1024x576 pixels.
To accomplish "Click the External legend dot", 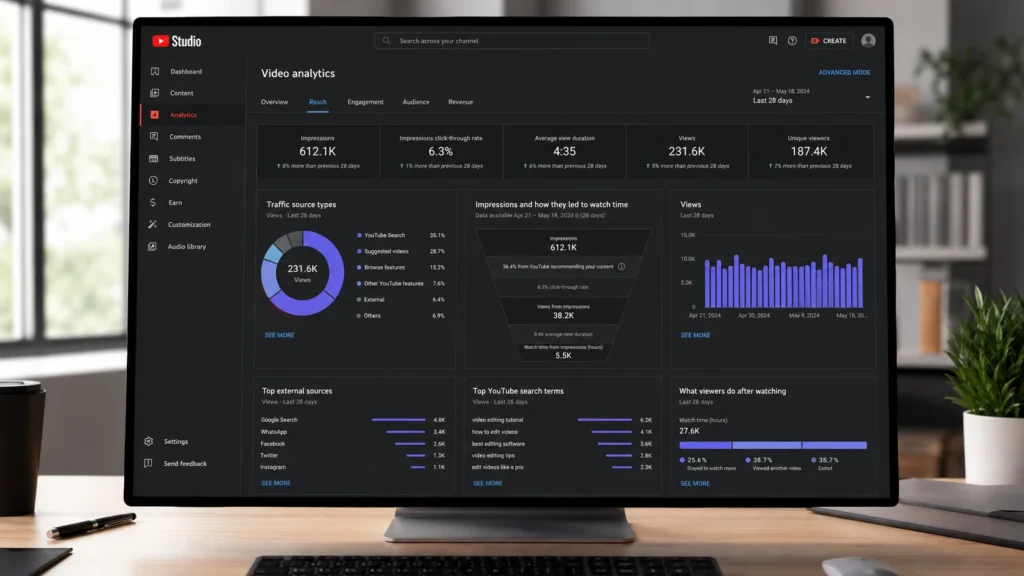I will 359,300.
